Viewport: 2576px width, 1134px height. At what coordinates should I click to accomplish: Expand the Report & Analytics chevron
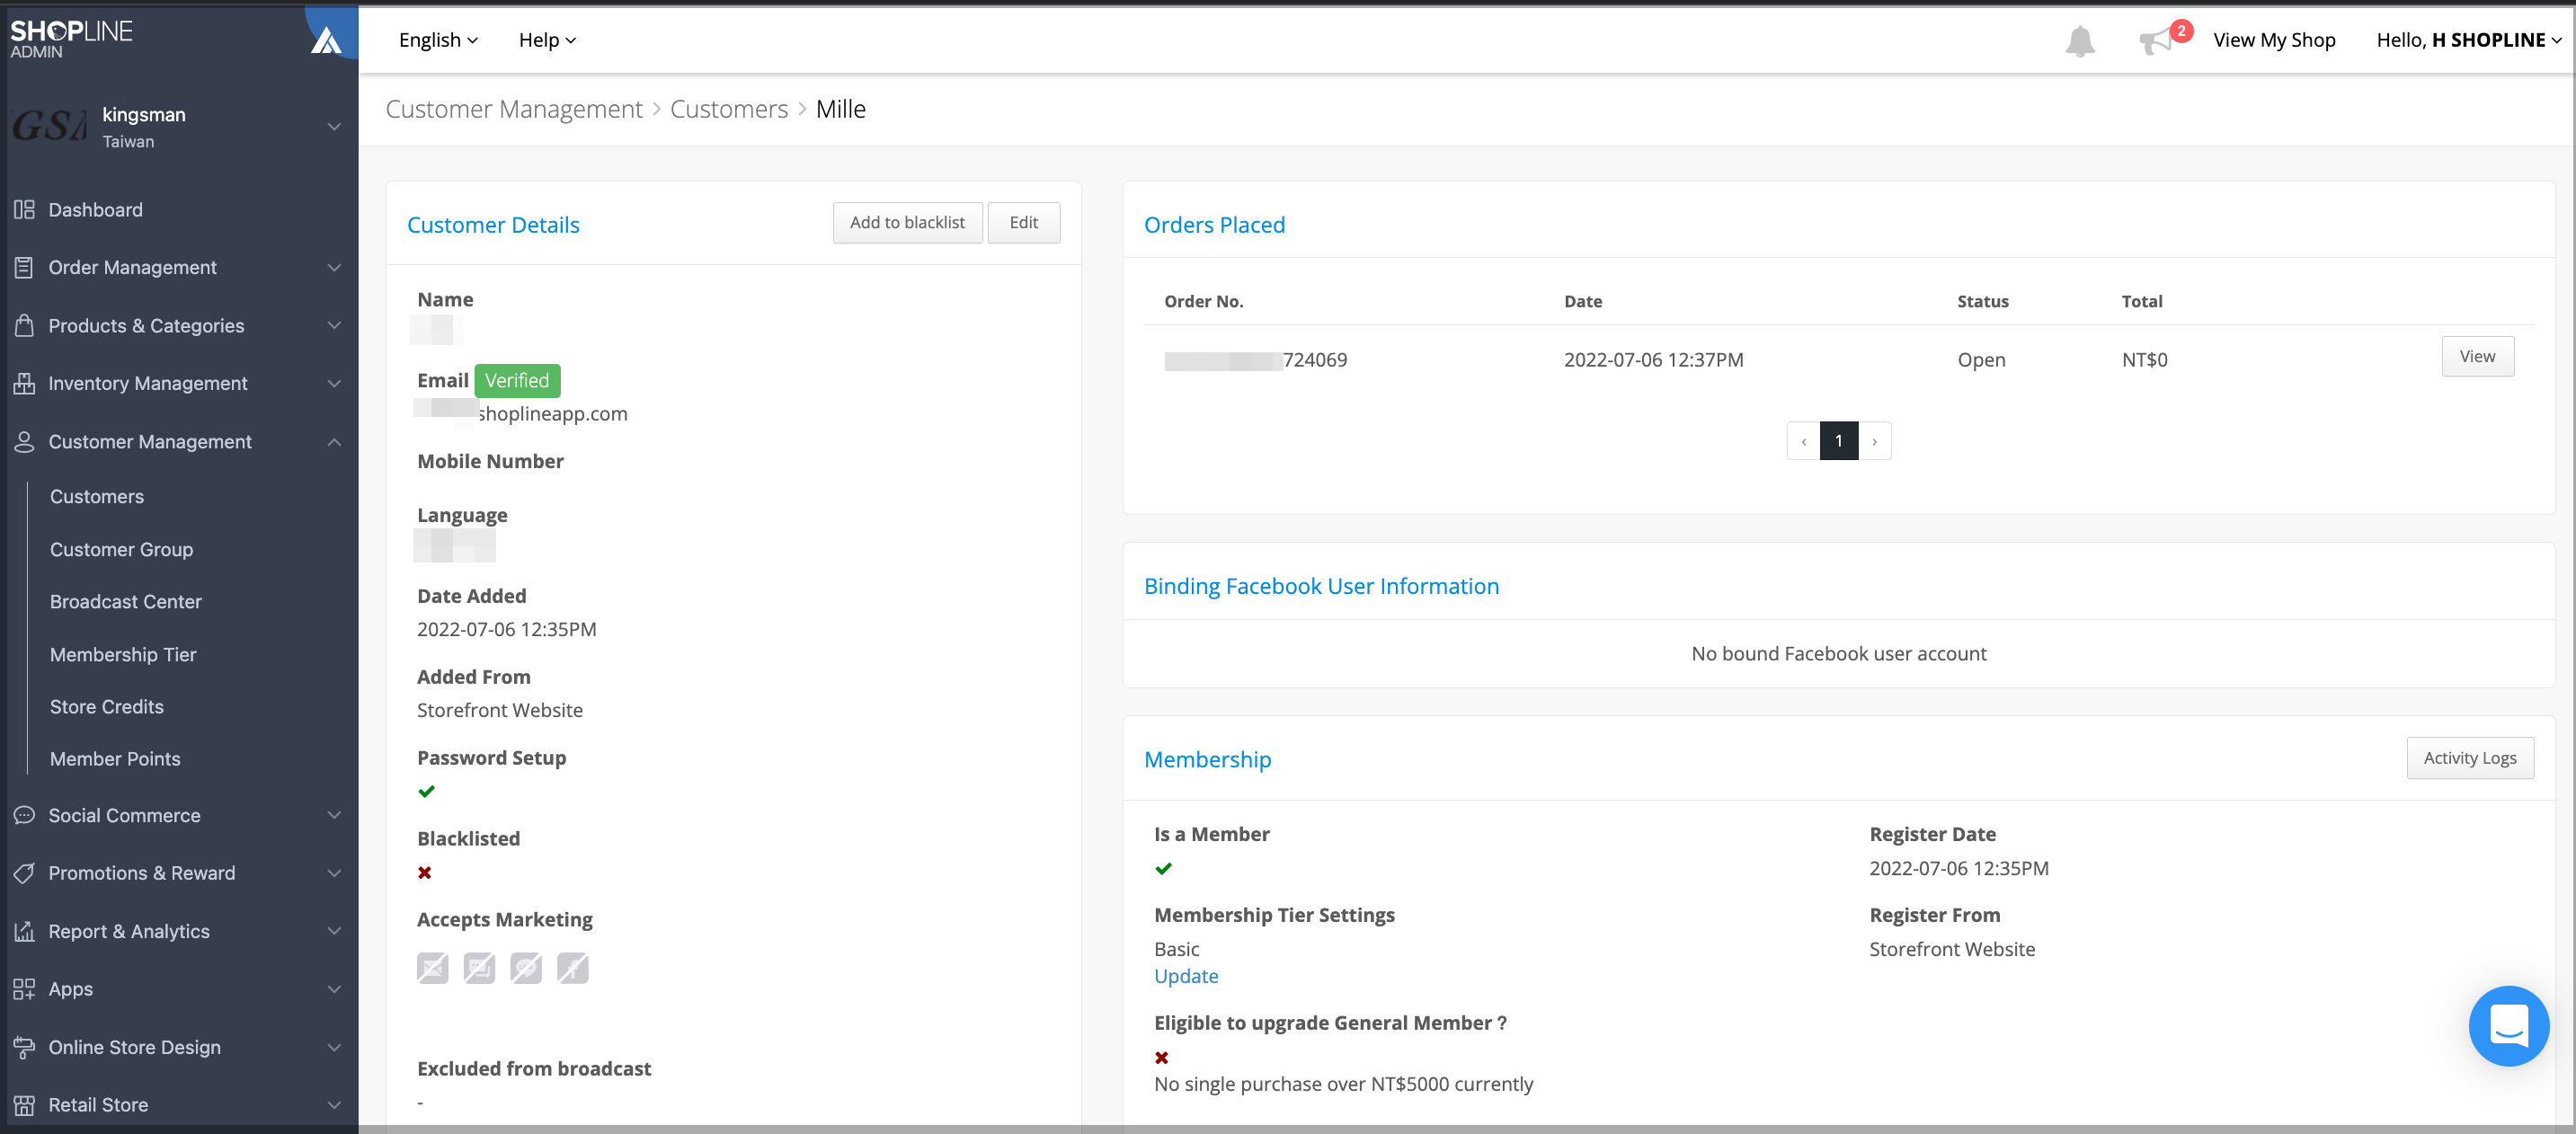[x=334, y=932]
